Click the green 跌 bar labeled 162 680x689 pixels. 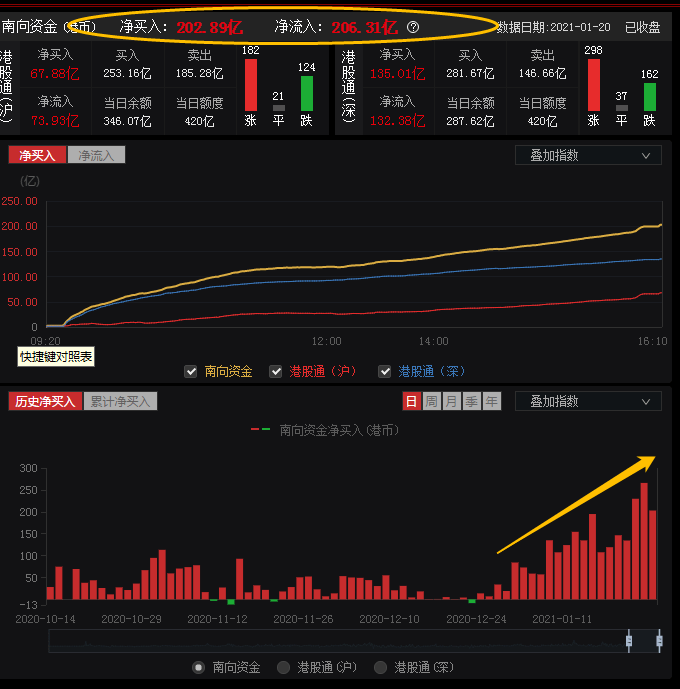650,97
